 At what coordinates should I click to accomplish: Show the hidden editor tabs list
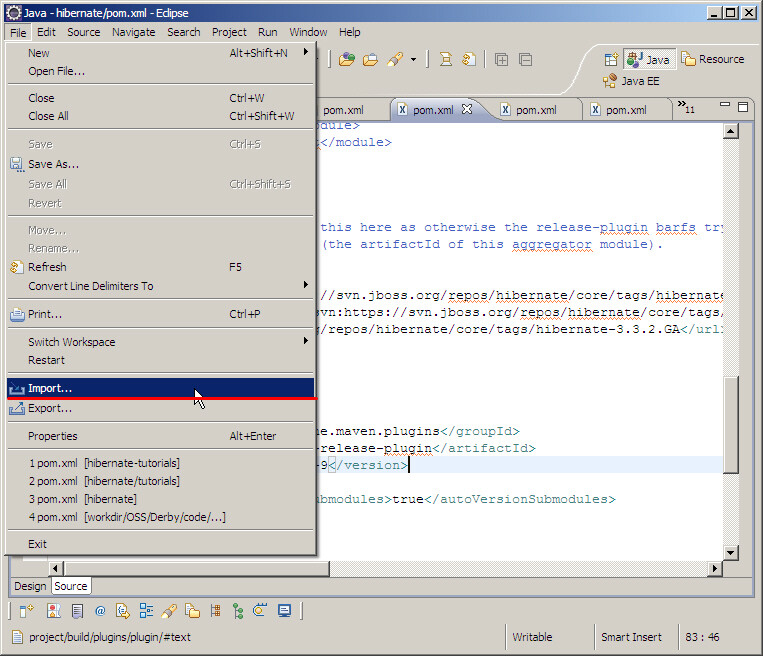(686, 108)
